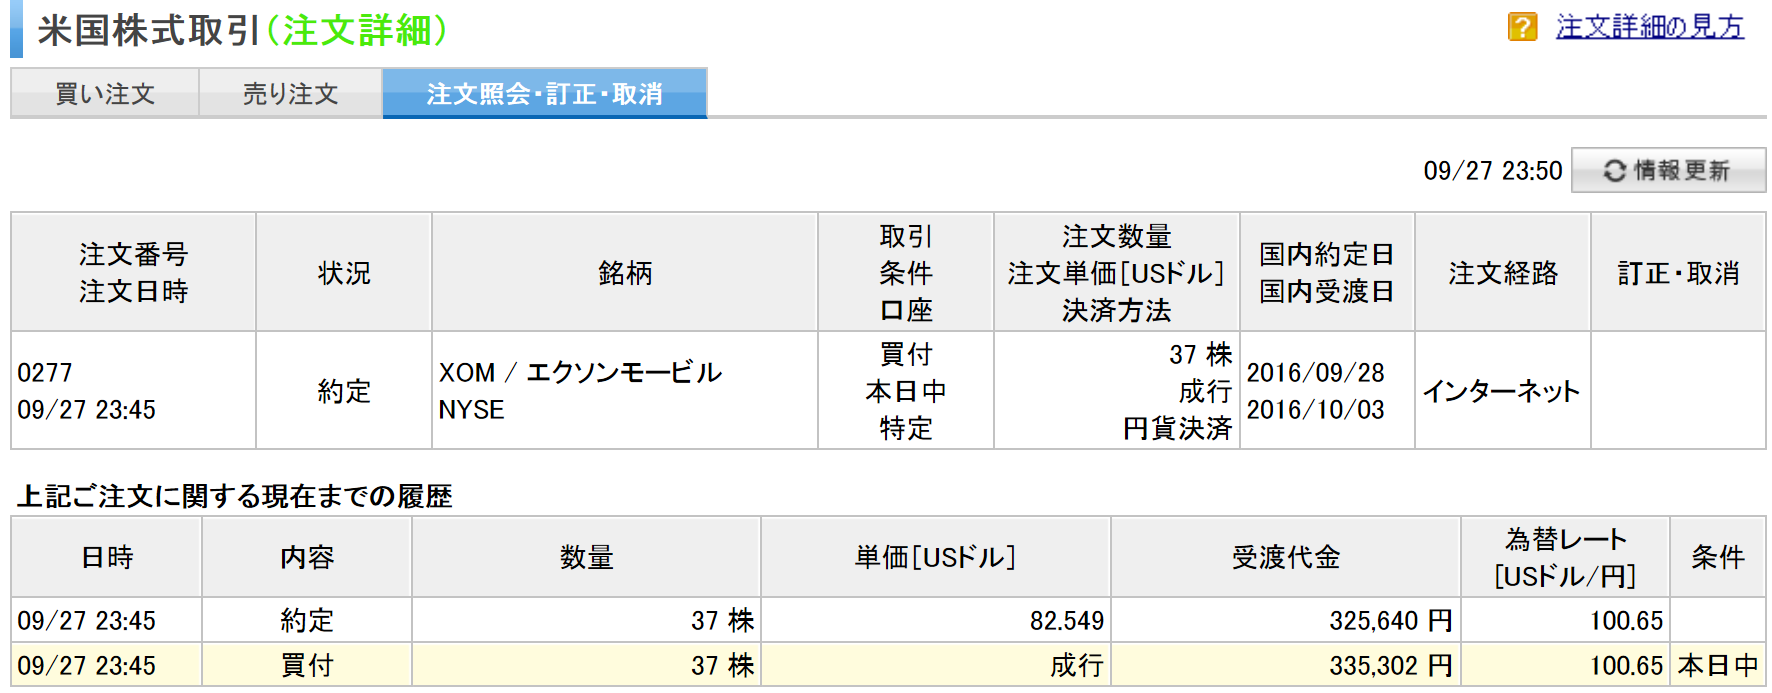
Task: Switch to the 買い注文 tab
Action: (105, 94)
